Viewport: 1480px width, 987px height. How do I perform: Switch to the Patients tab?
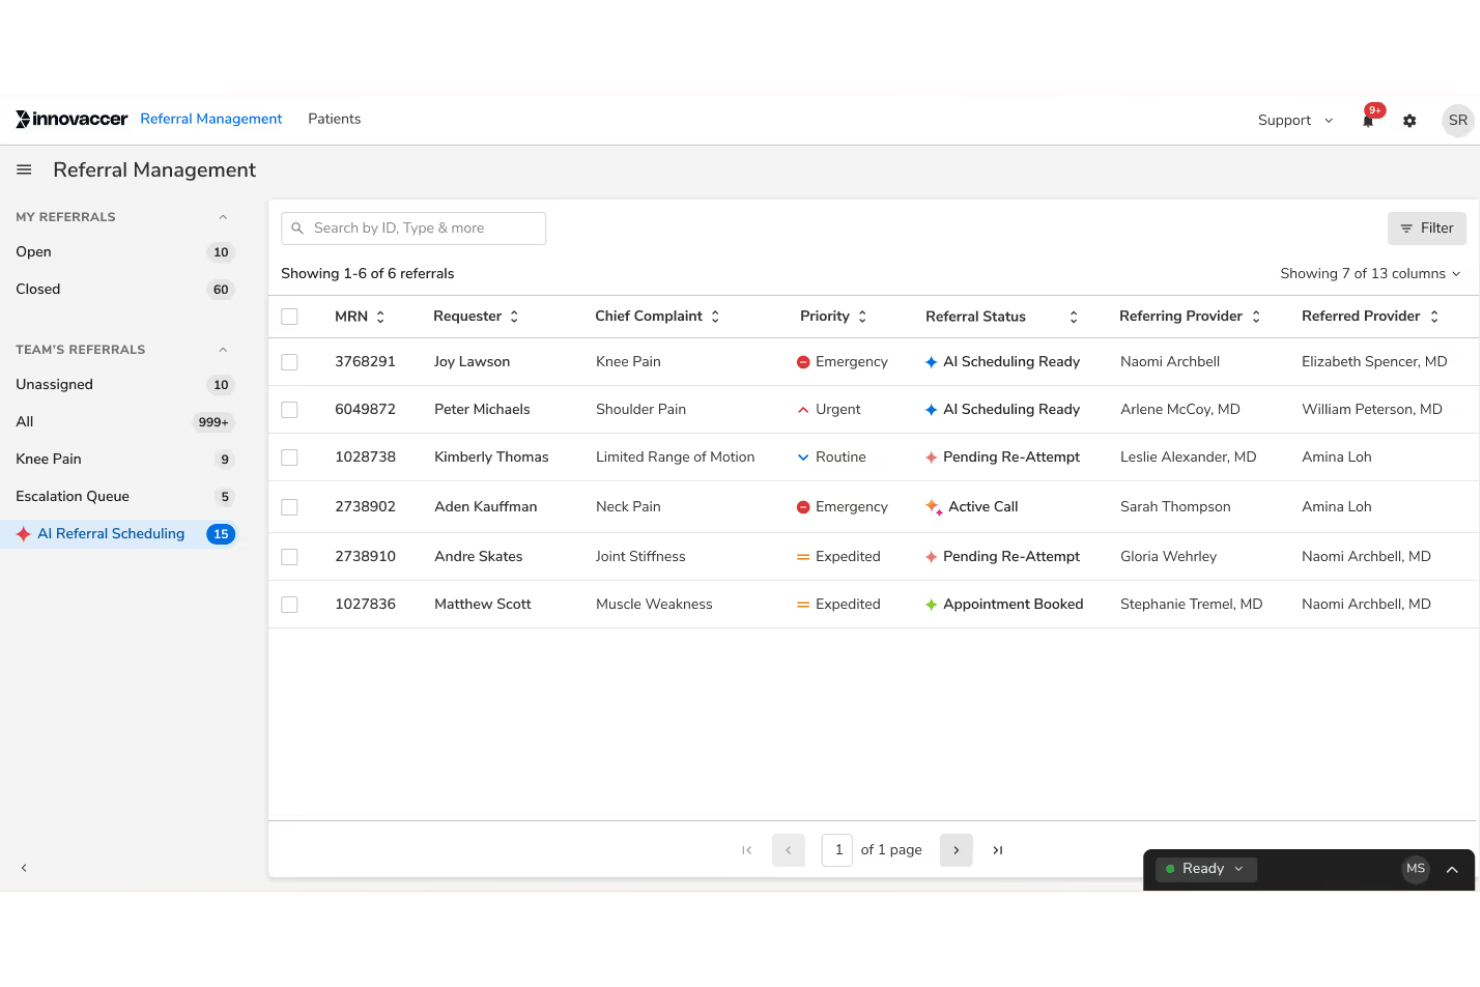pos(334,119)
